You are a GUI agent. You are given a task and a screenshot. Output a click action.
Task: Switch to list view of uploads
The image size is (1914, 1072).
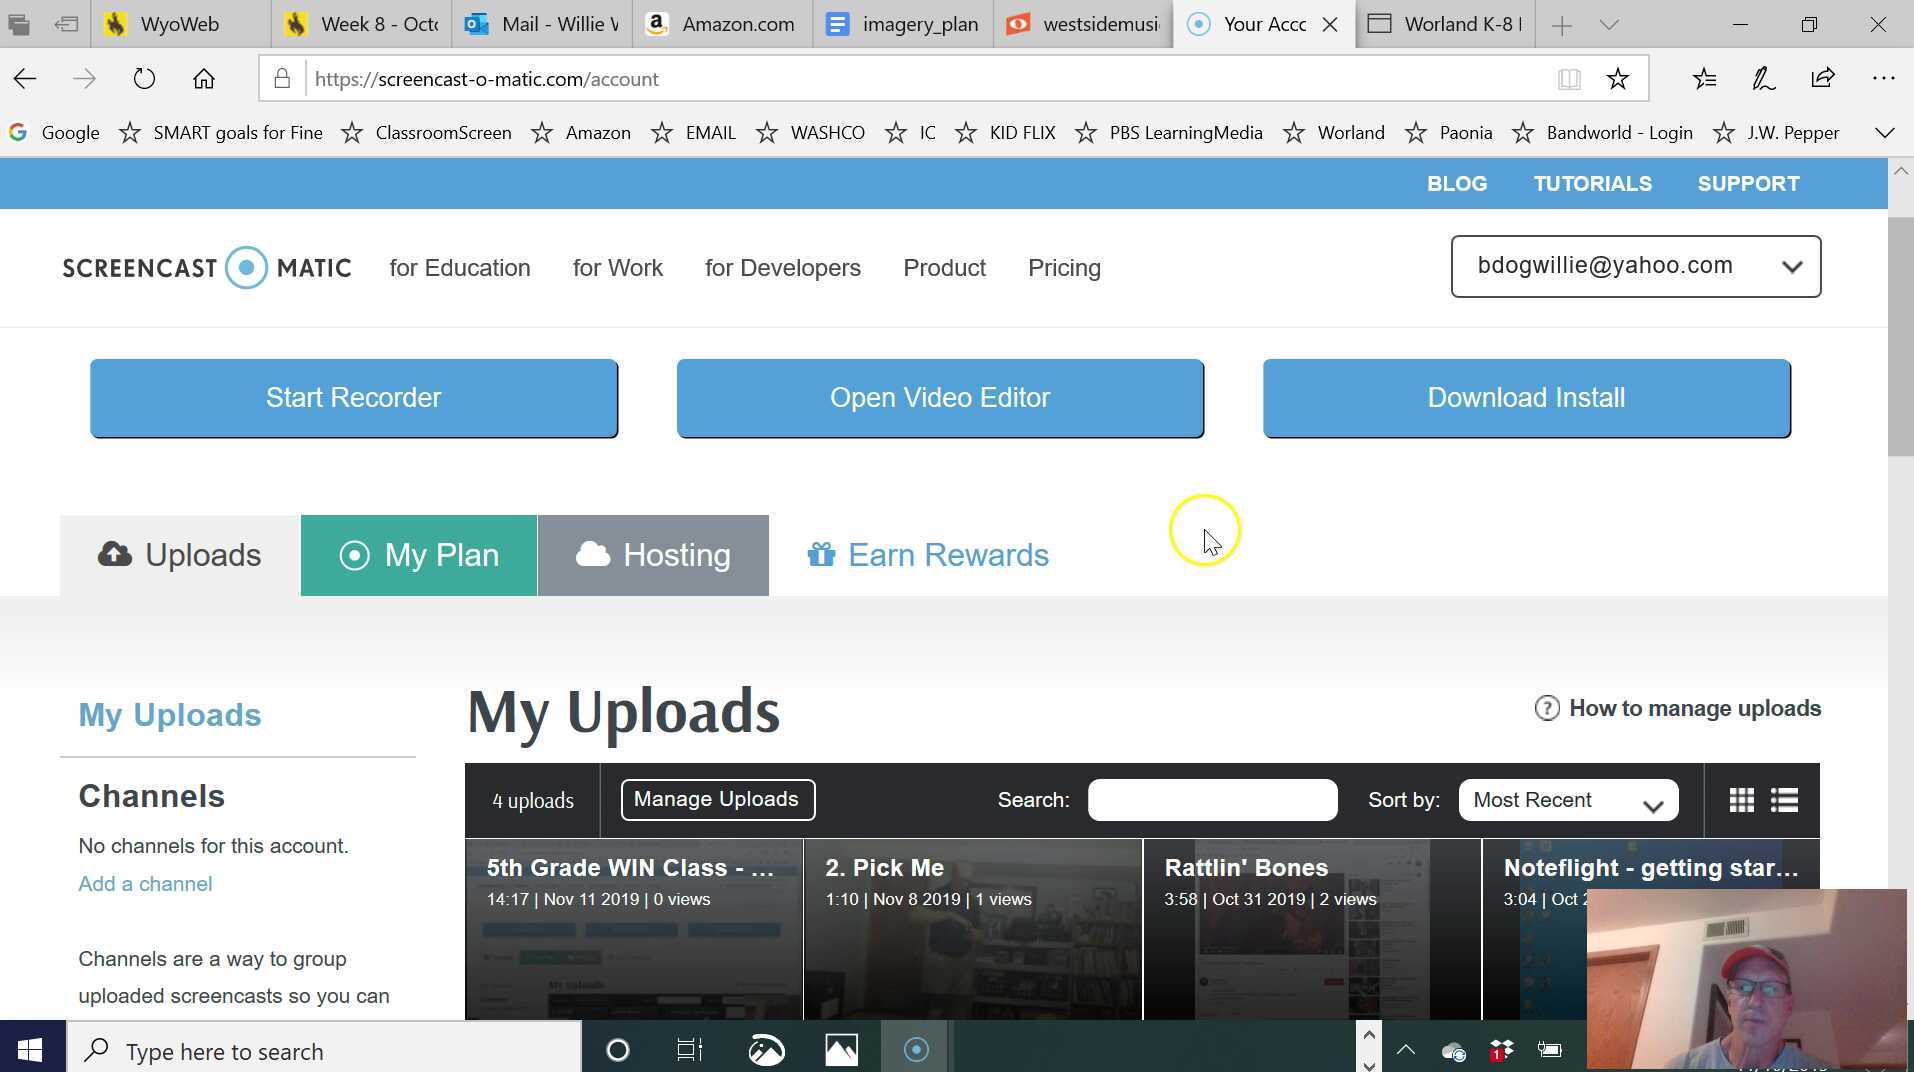coord(1784,800)
